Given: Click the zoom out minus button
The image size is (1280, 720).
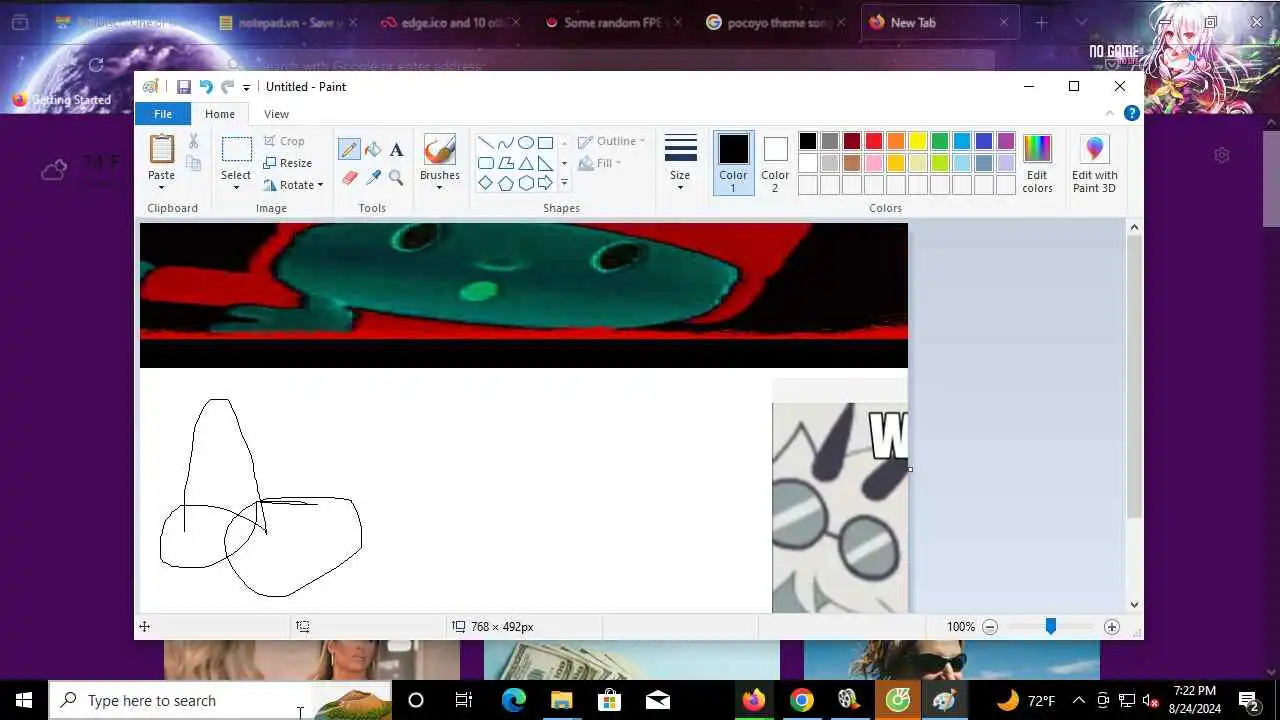Looking at the screenshot, I should coord(990,627).
